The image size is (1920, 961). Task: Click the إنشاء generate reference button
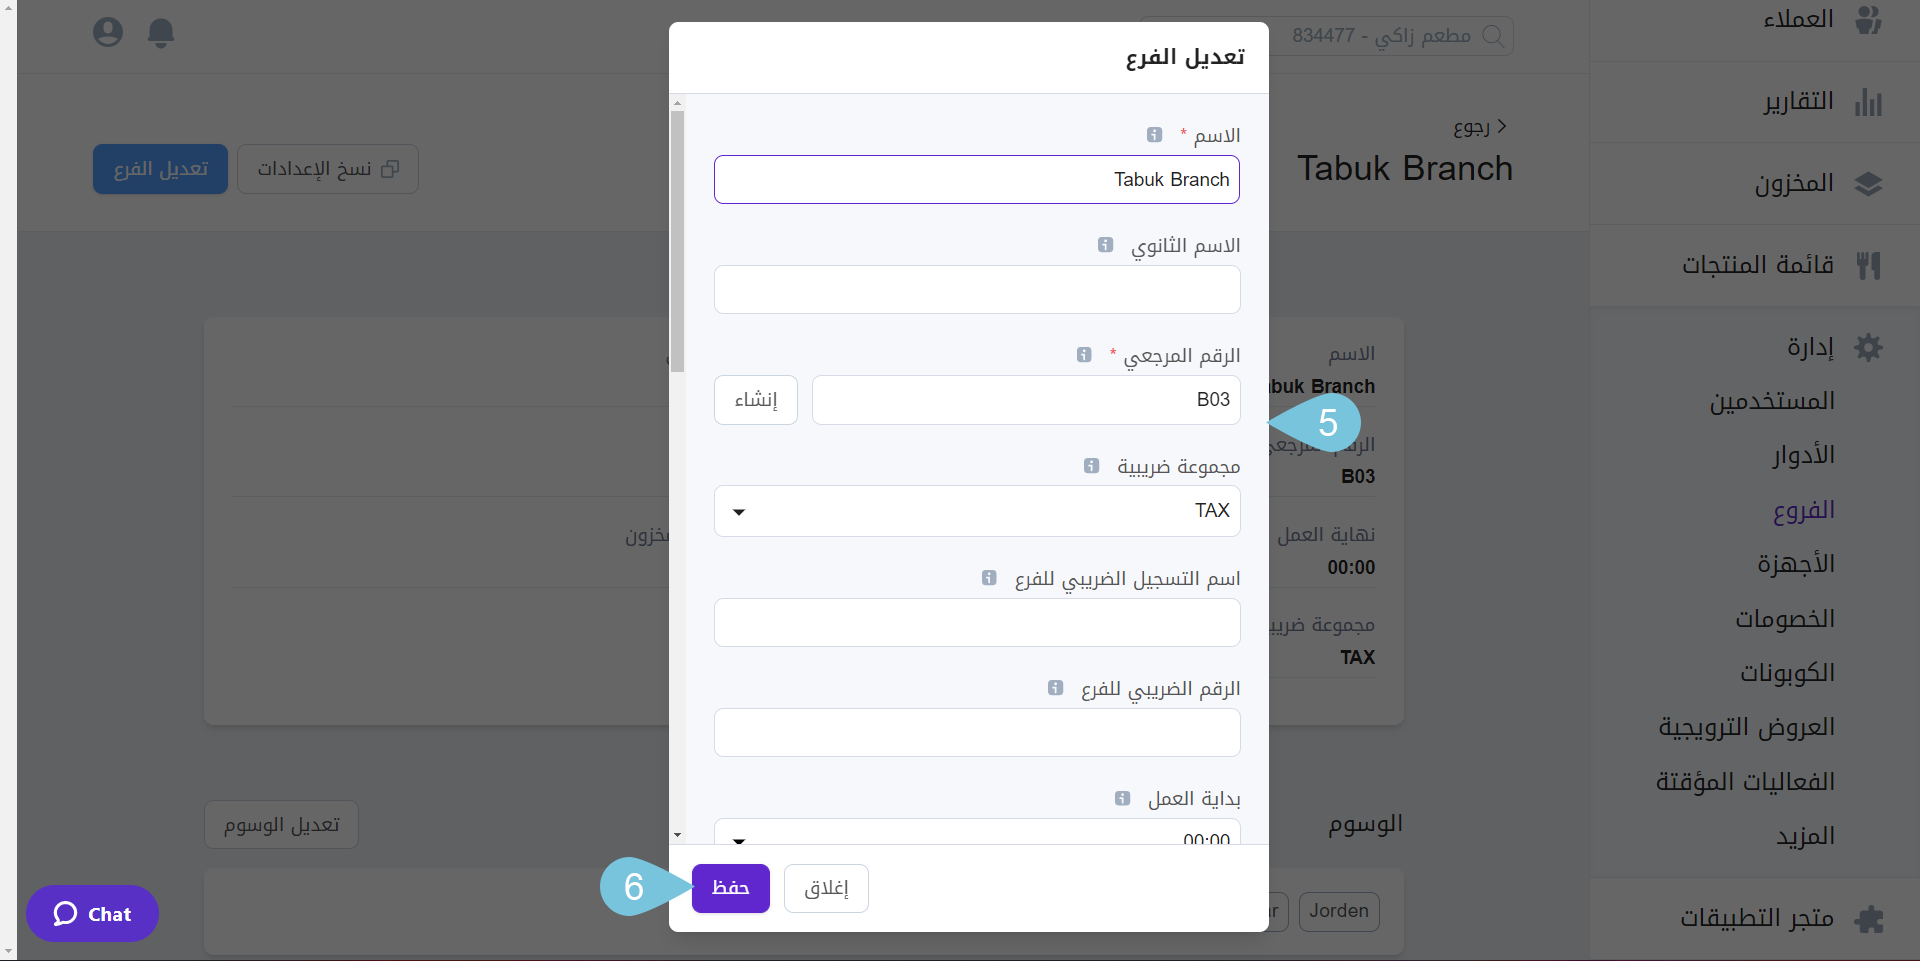[x=756, y=400]
